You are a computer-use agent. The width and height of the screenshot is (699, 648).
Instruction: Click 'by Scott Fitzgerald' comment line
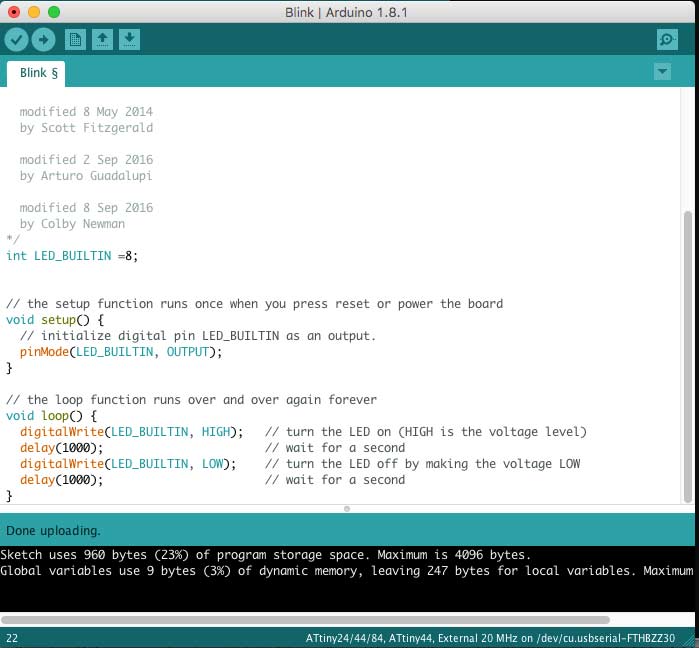[x=86, y=128]
